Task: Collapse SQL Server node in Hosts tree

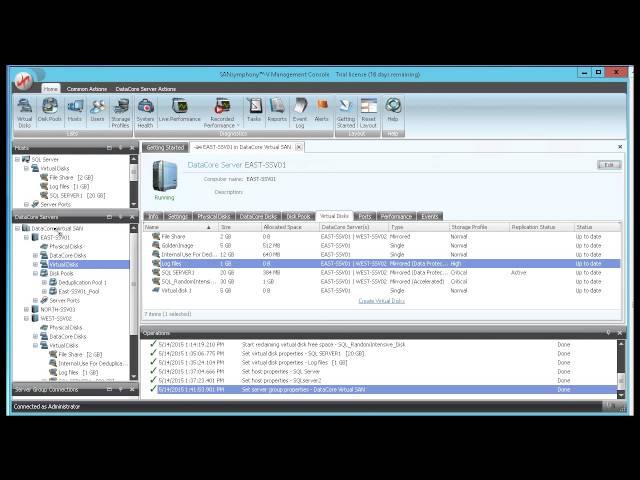Action: coord(18,159)
